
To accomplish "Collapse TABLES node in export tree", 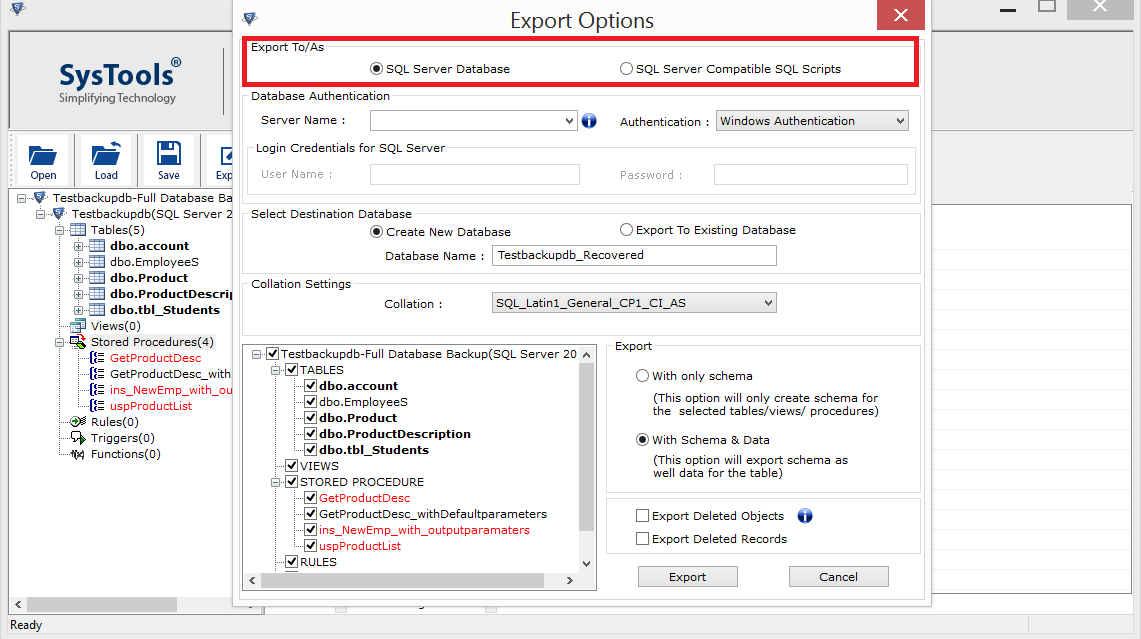I will (276, 370).
